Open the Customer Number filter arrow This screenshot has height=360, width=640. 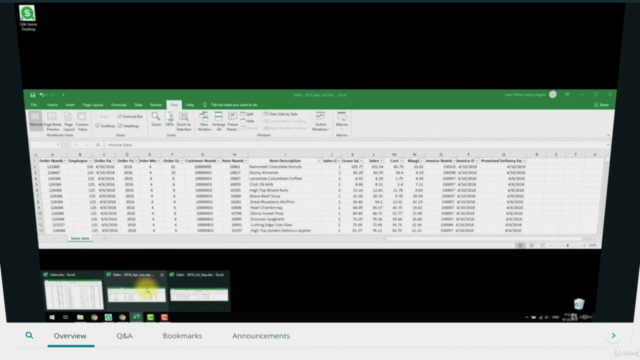point(219,161)
